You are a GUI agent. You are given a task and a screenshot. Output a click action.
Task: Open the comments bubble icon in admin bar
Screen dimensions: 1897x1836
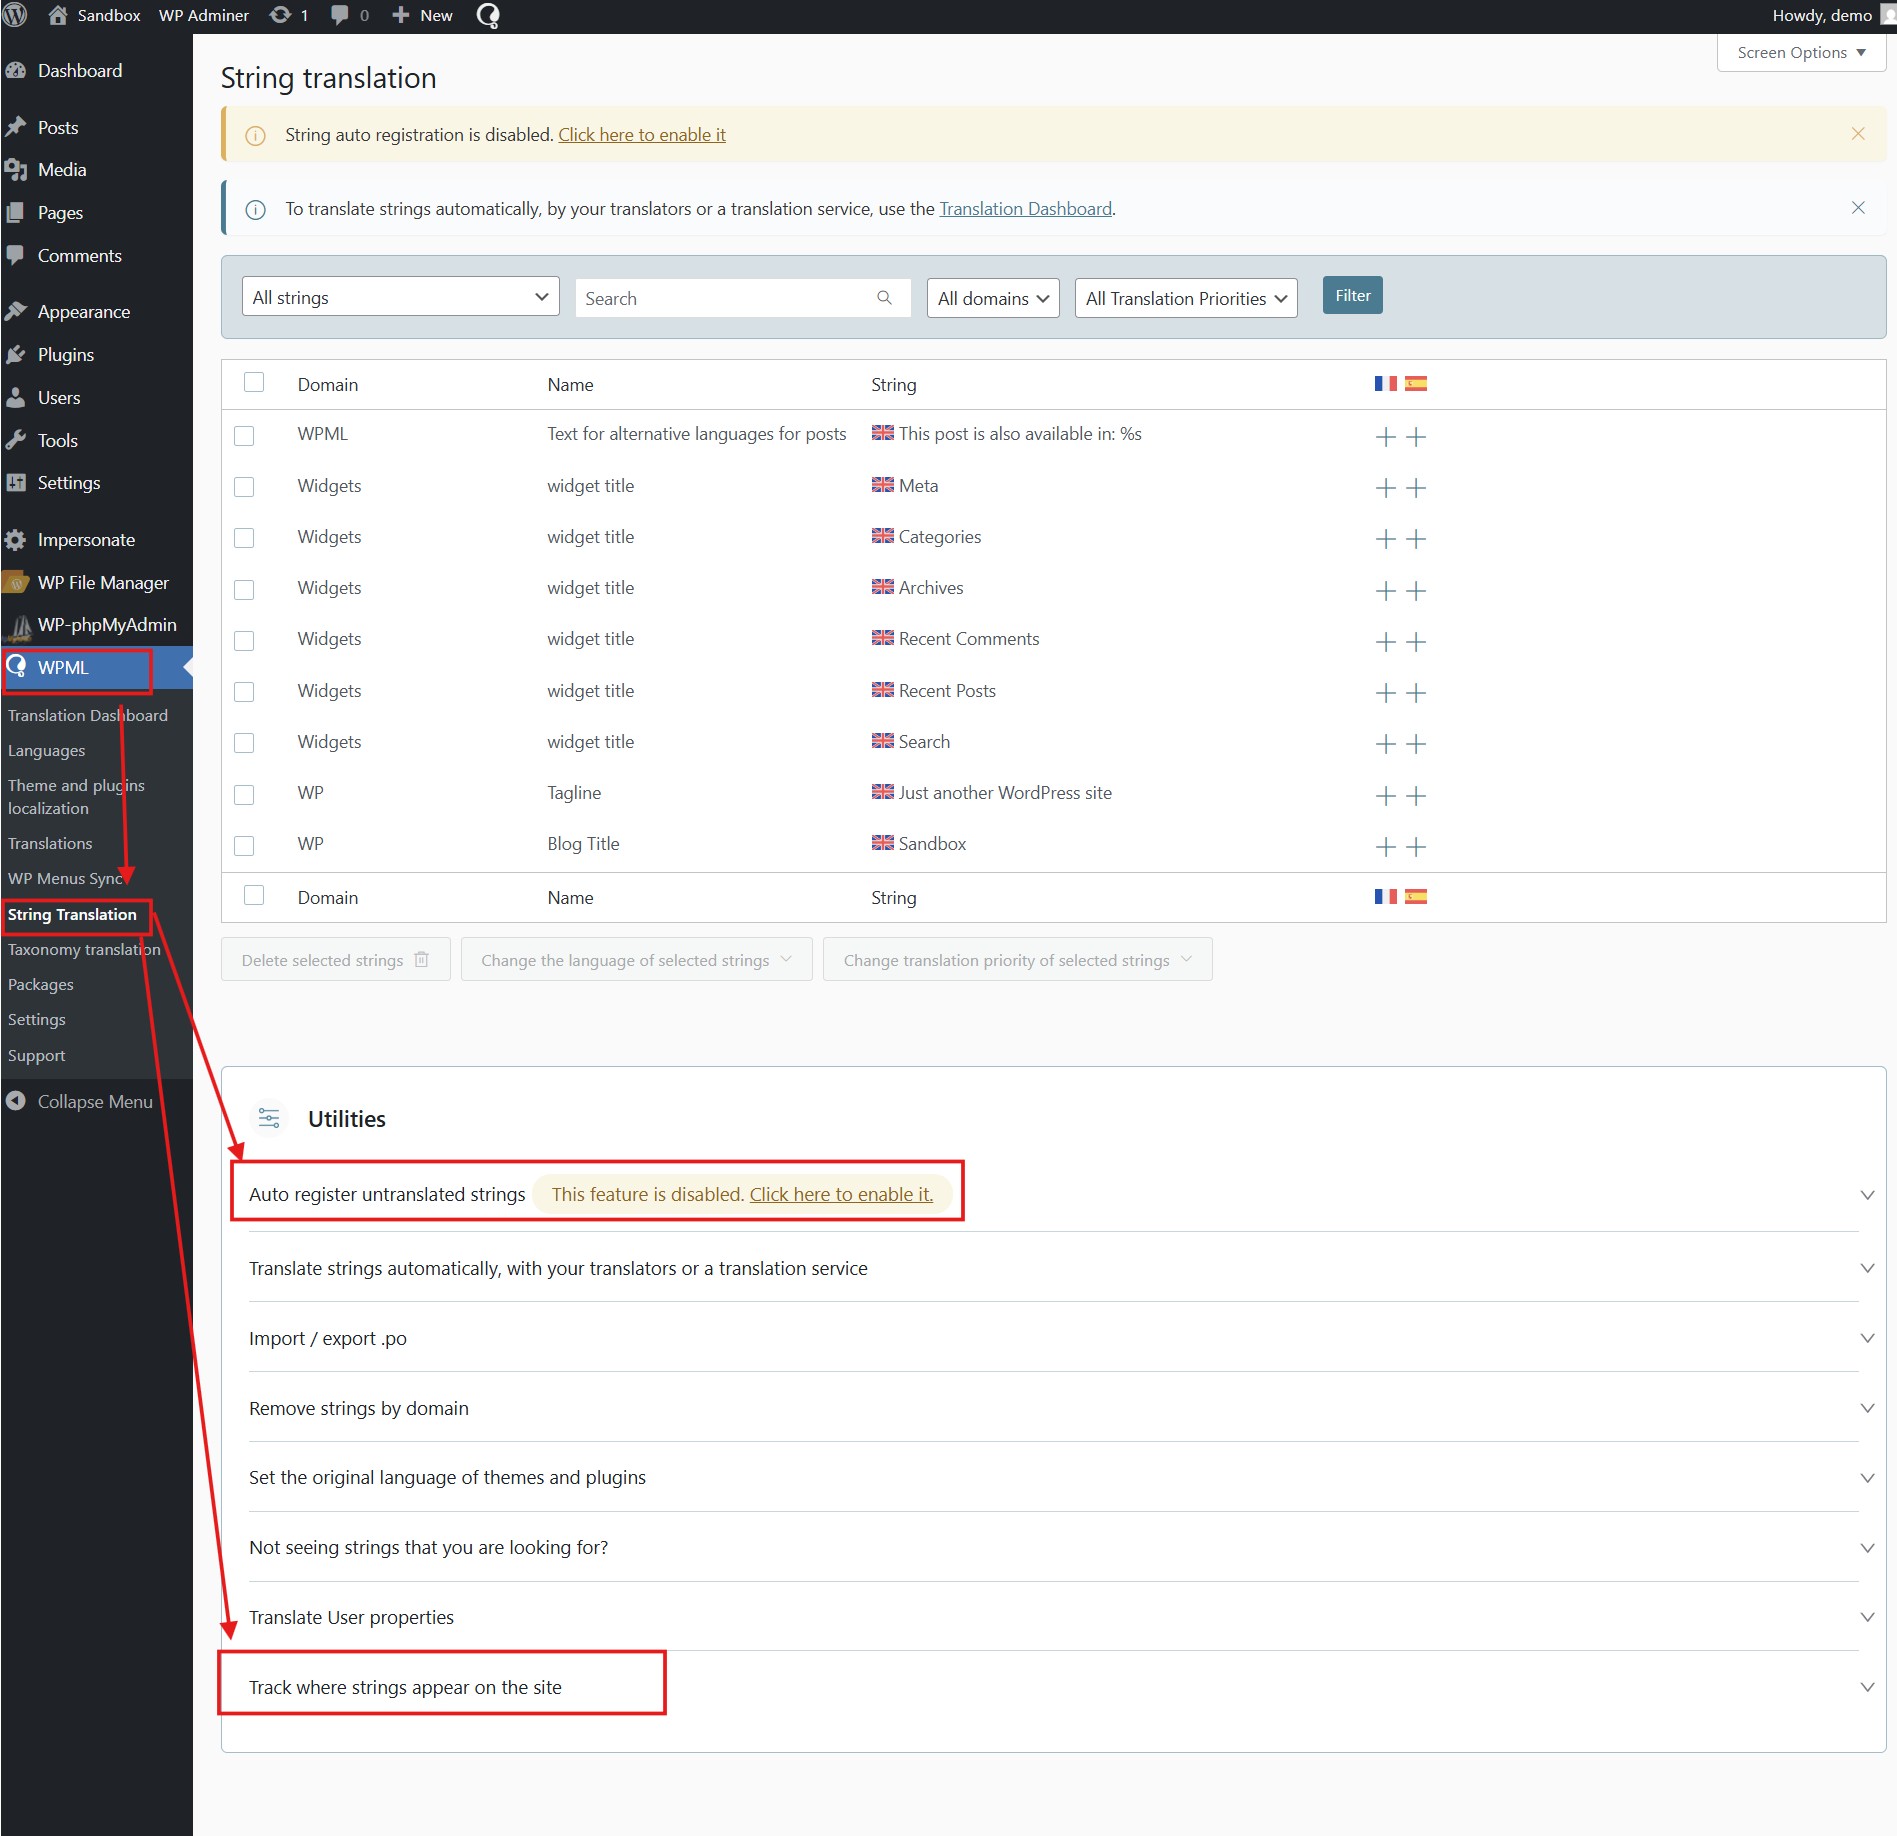[340, 15]
